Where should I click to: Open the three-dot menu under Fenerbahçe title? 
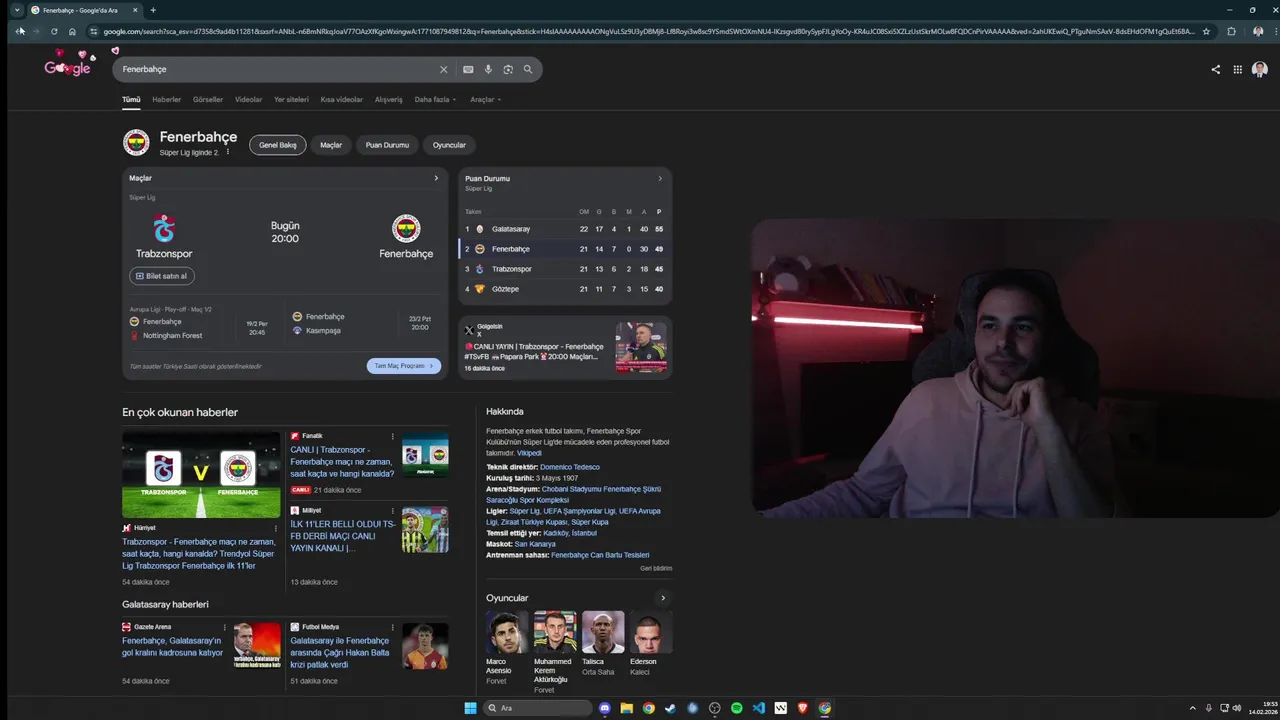pyautogui.click(x=228, y=152)
